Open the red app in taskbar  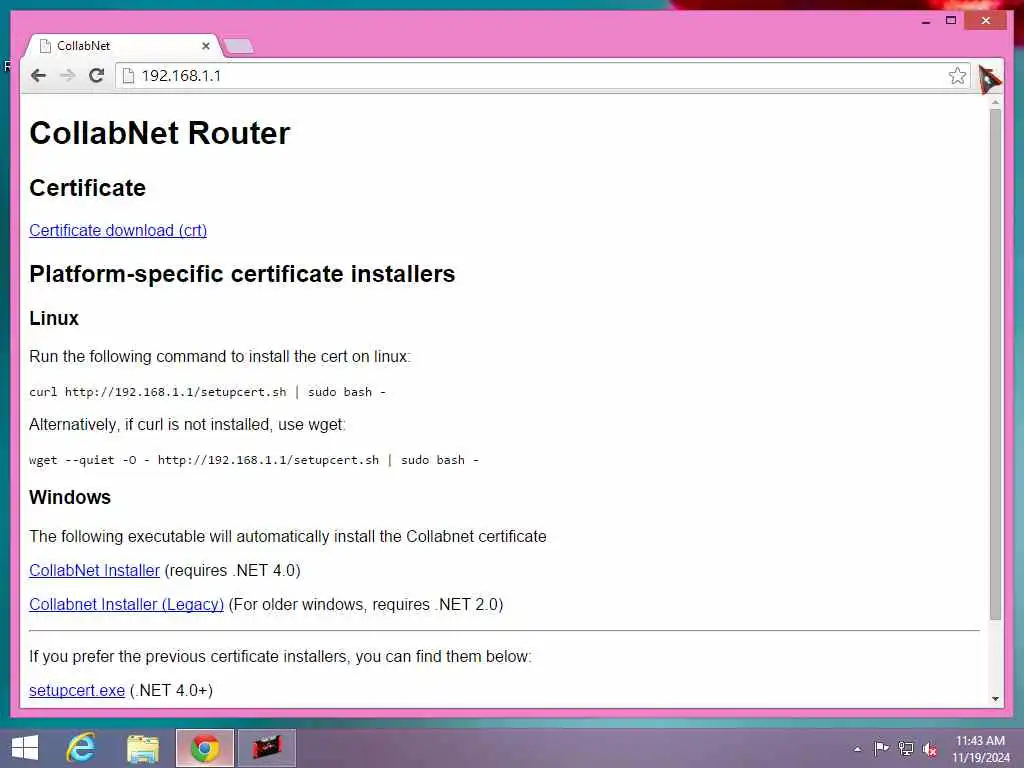coord(266,748)
